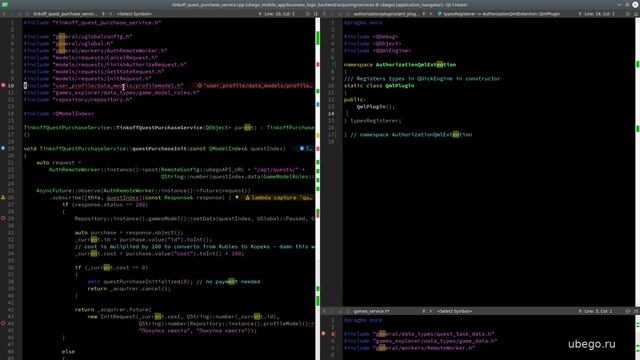Click QmlPlugin class name on line 10
Image resolution: width=640 pixels, height=360 pixels.
(400, 86)
